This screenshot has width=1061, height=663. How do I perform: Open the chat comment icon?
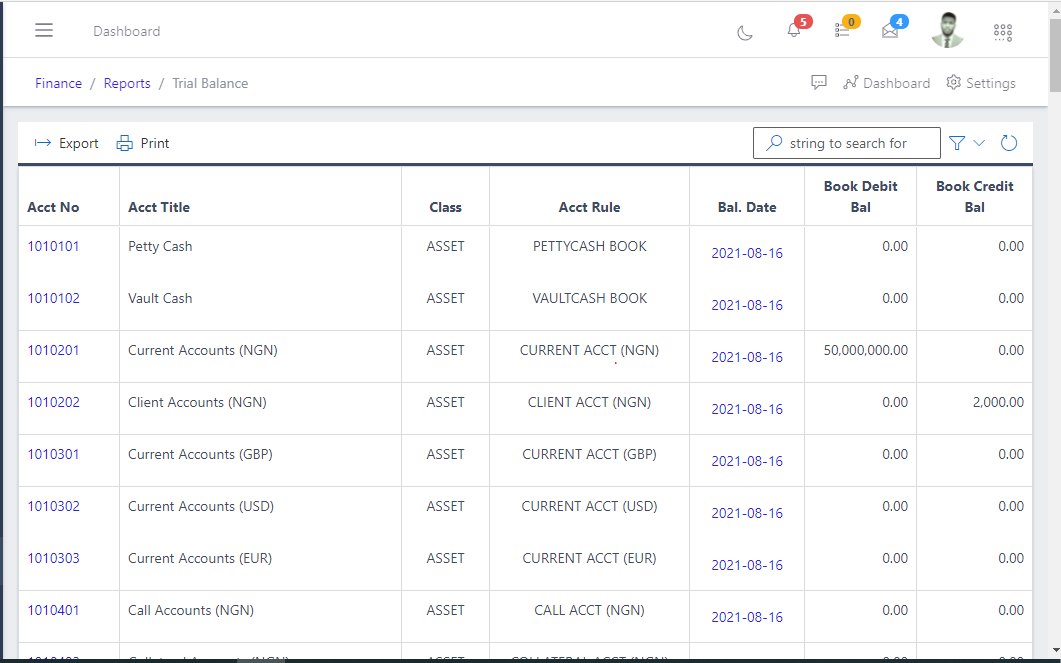(x=819, y=83)
